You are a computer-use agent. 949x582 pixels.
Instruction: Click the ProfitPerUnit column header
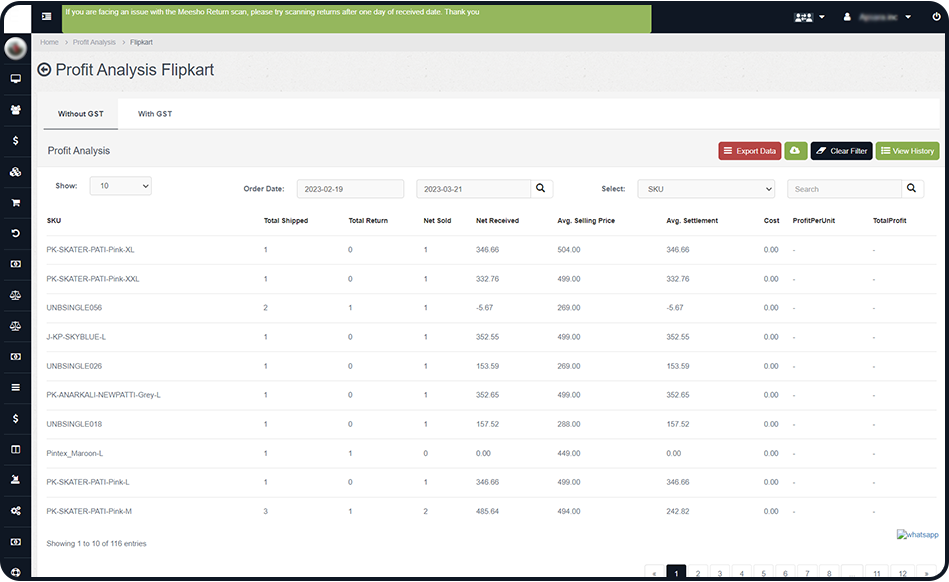[813, 221]
